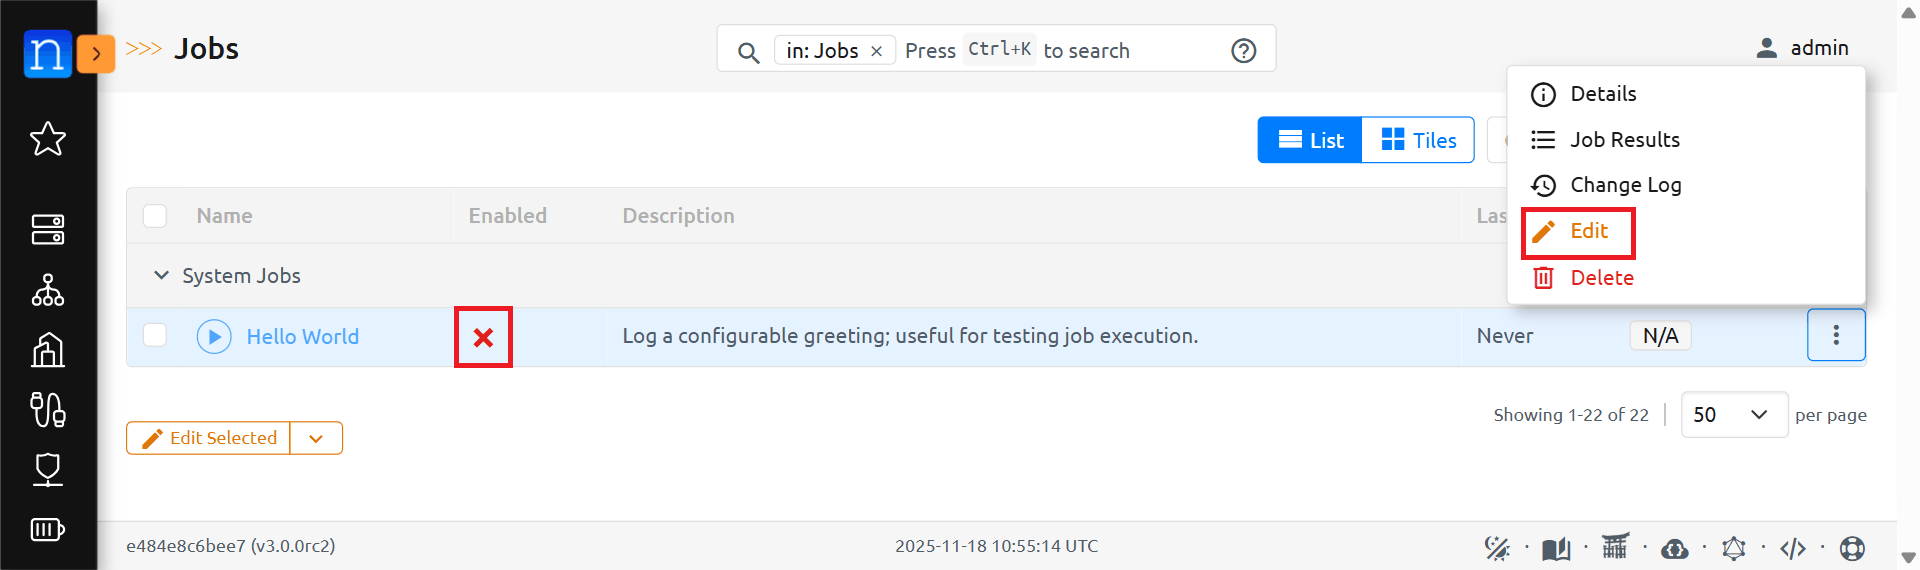The width and height of the screenshot is (1920, 570).
Task: Select Delete in the row menu
Action: tap(1601, 278)
